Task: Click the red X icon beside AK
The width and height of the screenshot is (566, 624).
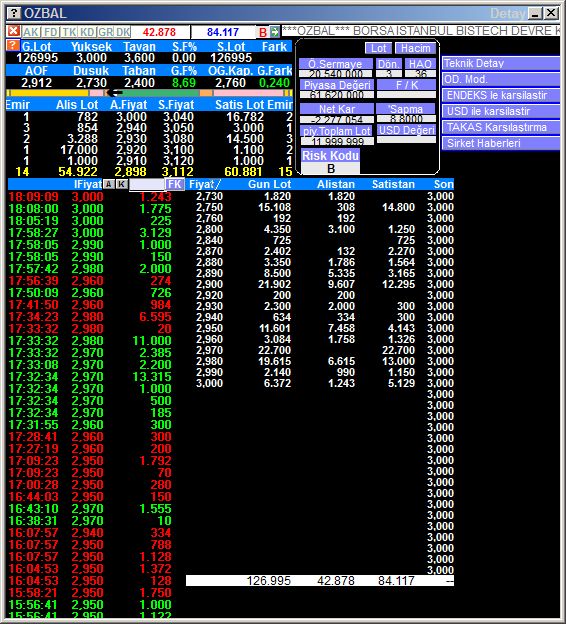Action: pyautogui.click(x=14, y=31)
